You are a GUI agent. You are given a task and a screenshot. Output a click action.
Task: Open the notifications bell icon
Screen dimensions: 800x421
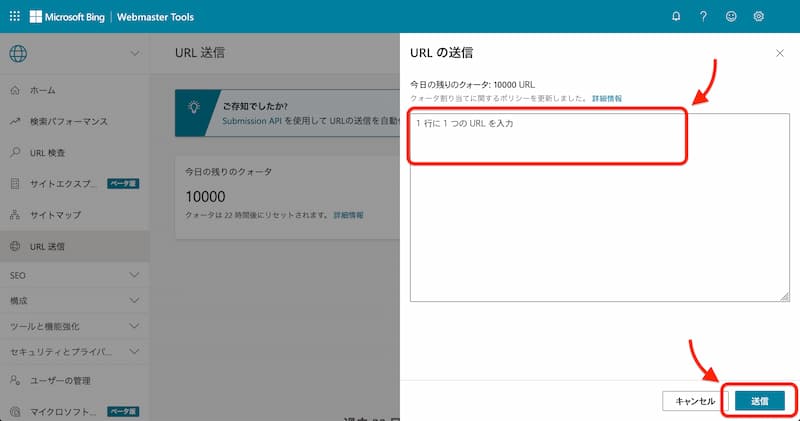click(x=676, y=16)
